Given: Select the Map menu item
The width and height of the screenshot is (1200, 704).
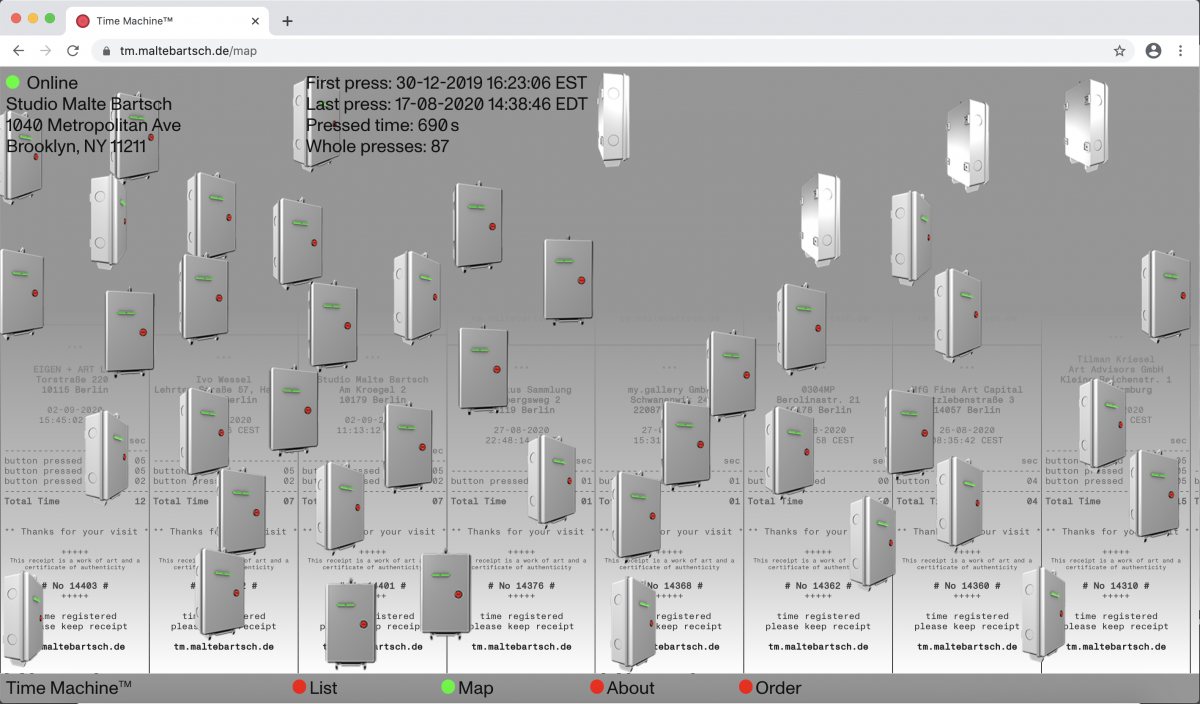Looking at the screenshot, I should coord(475,688).
